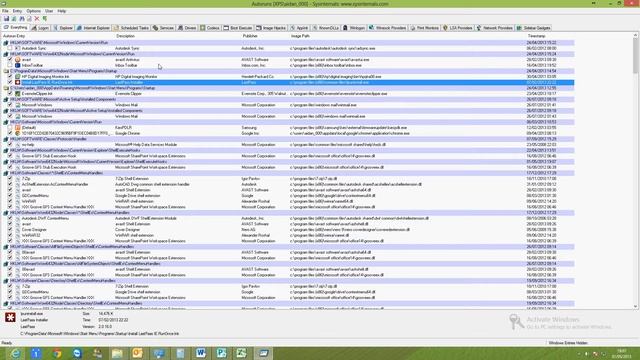640x360 pixels.
Task: Switch to the Winsock Providers tab
Action: pyautogui.click(x=387, y=28)
